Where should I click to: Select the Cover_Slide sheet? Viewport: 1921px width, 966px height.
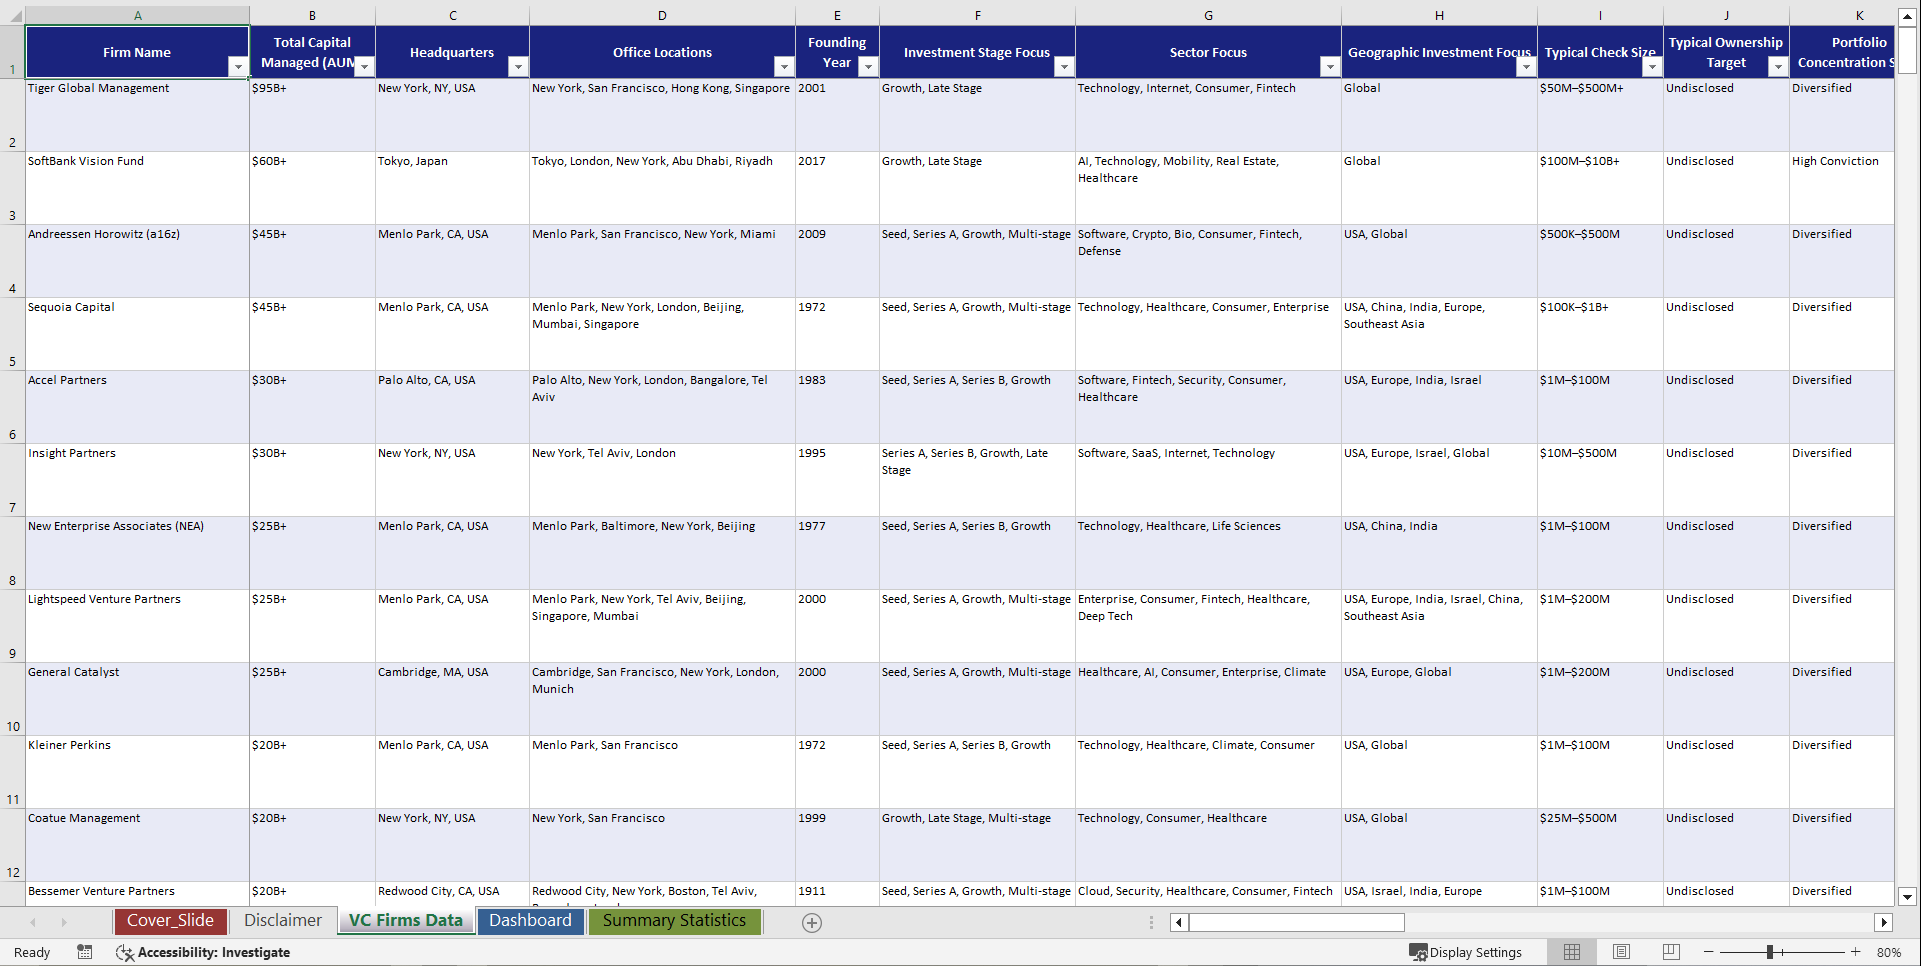170,921
